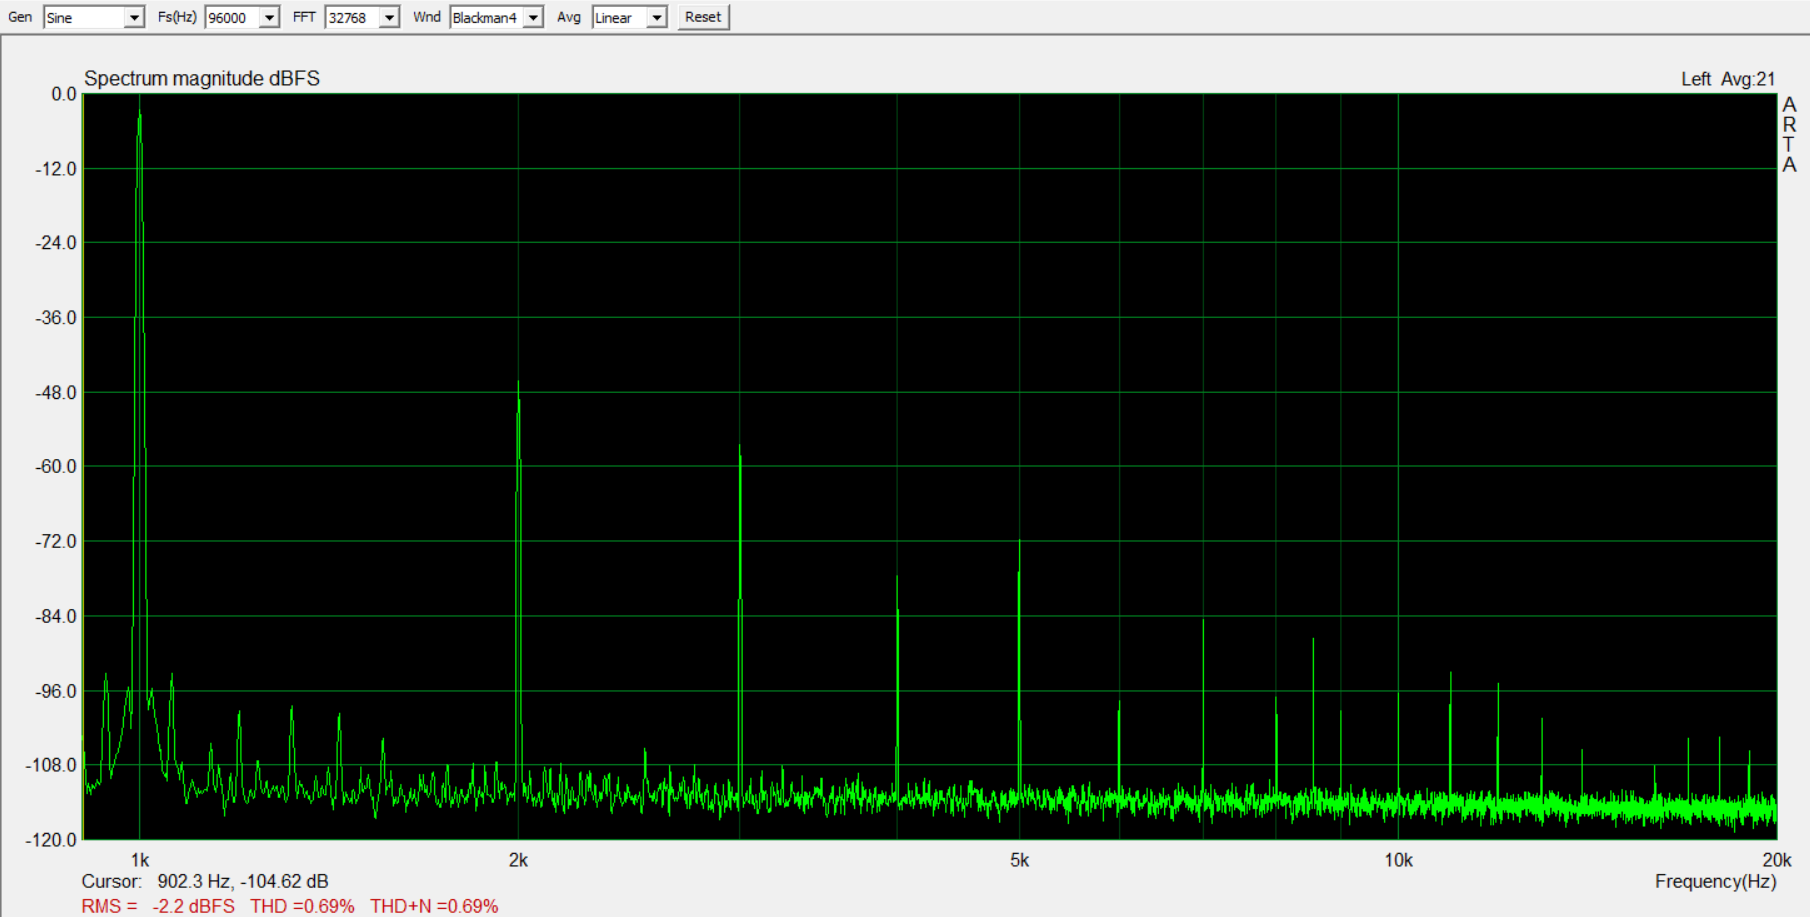Click the '-108.0' dB axis label
Image resolution: width=1810 pixels, height=917 pixels.
pyautogui.click(x=51, y=765)
